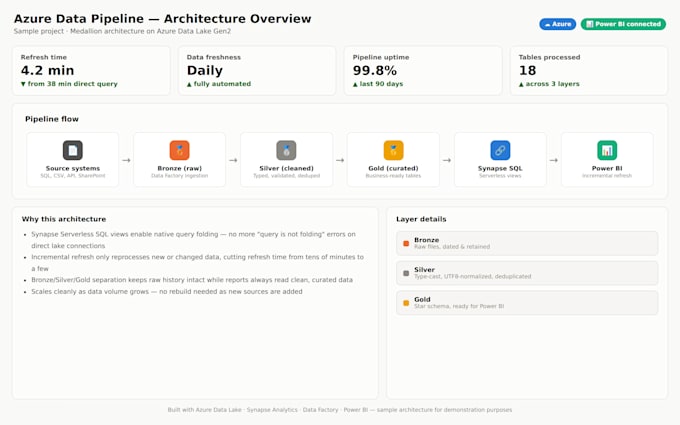Click 'Star schema, ready for Power BI' text
Viewport: 680px width, 425px height.
(x=459, y=306)
